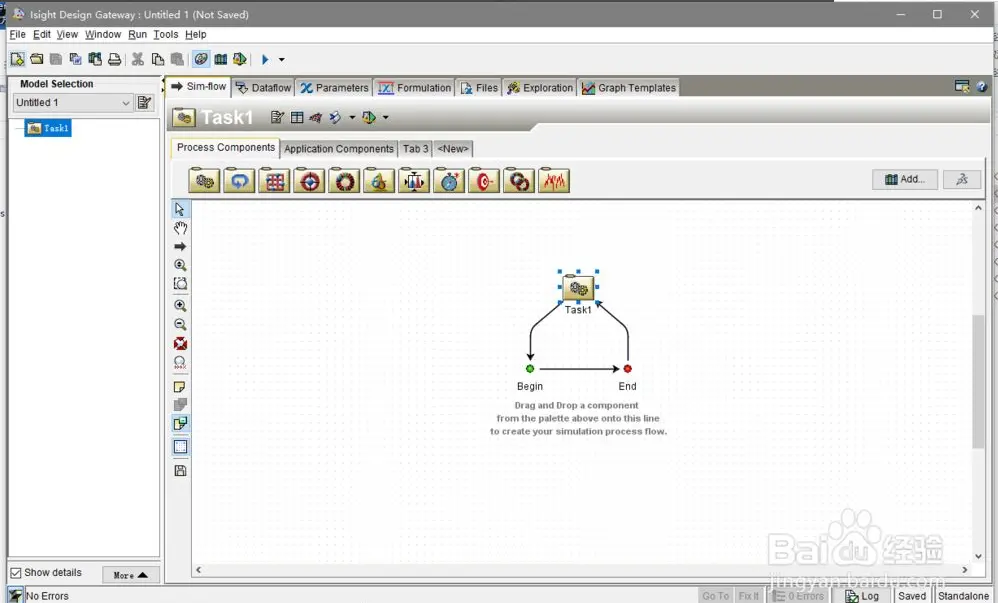This screenshot has height=603, width=998.
Task: Open the Graph Templates tab
Action: coord(629,88)
